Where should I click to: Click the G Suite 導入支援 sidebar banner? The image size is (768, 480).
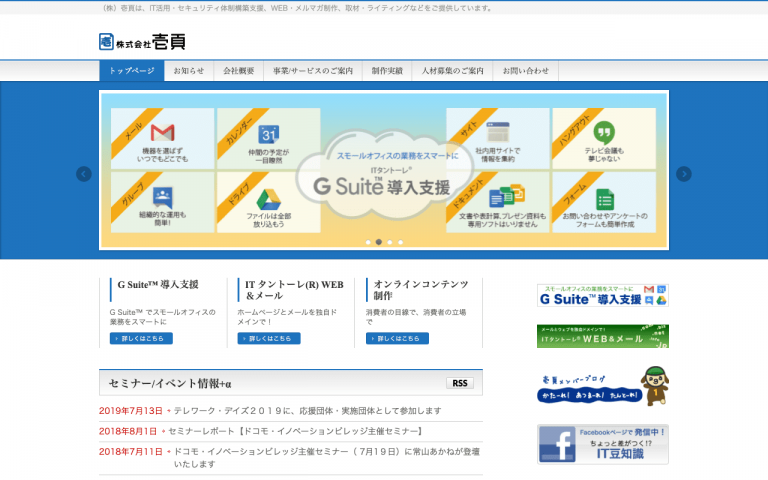point(602,295)
